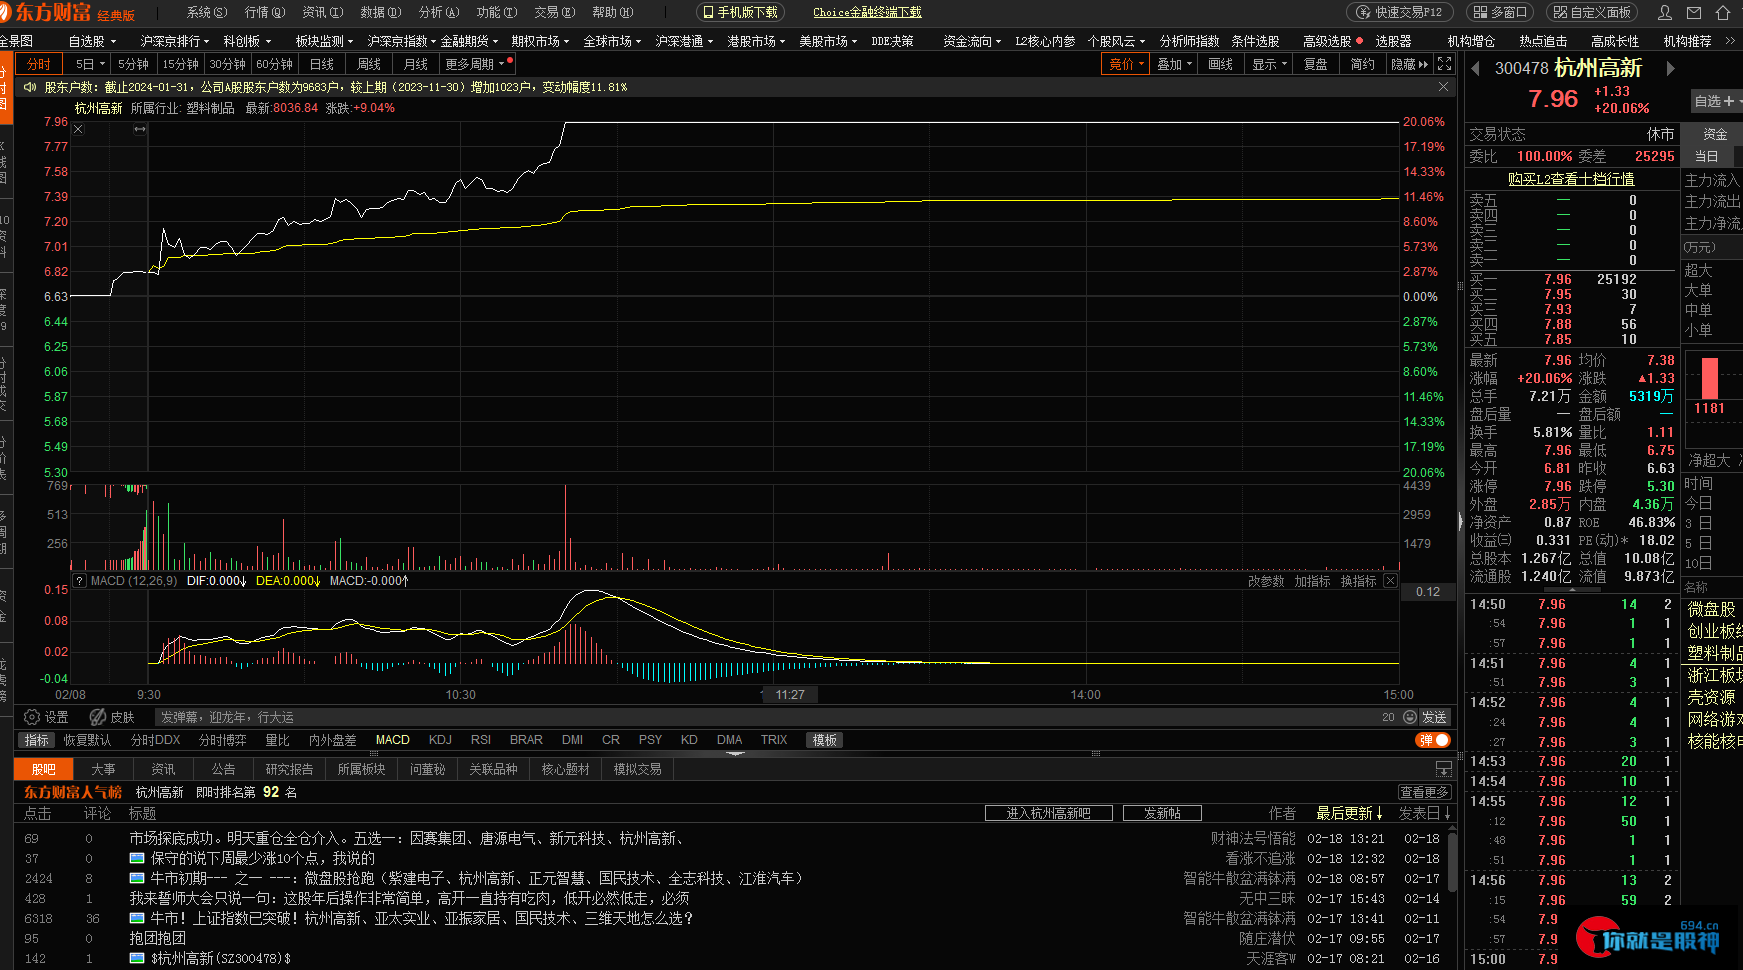Switch to the 日线 daily chart tab
The width and height of the screenshot is (1743, 970).
(x=322, y=64)
